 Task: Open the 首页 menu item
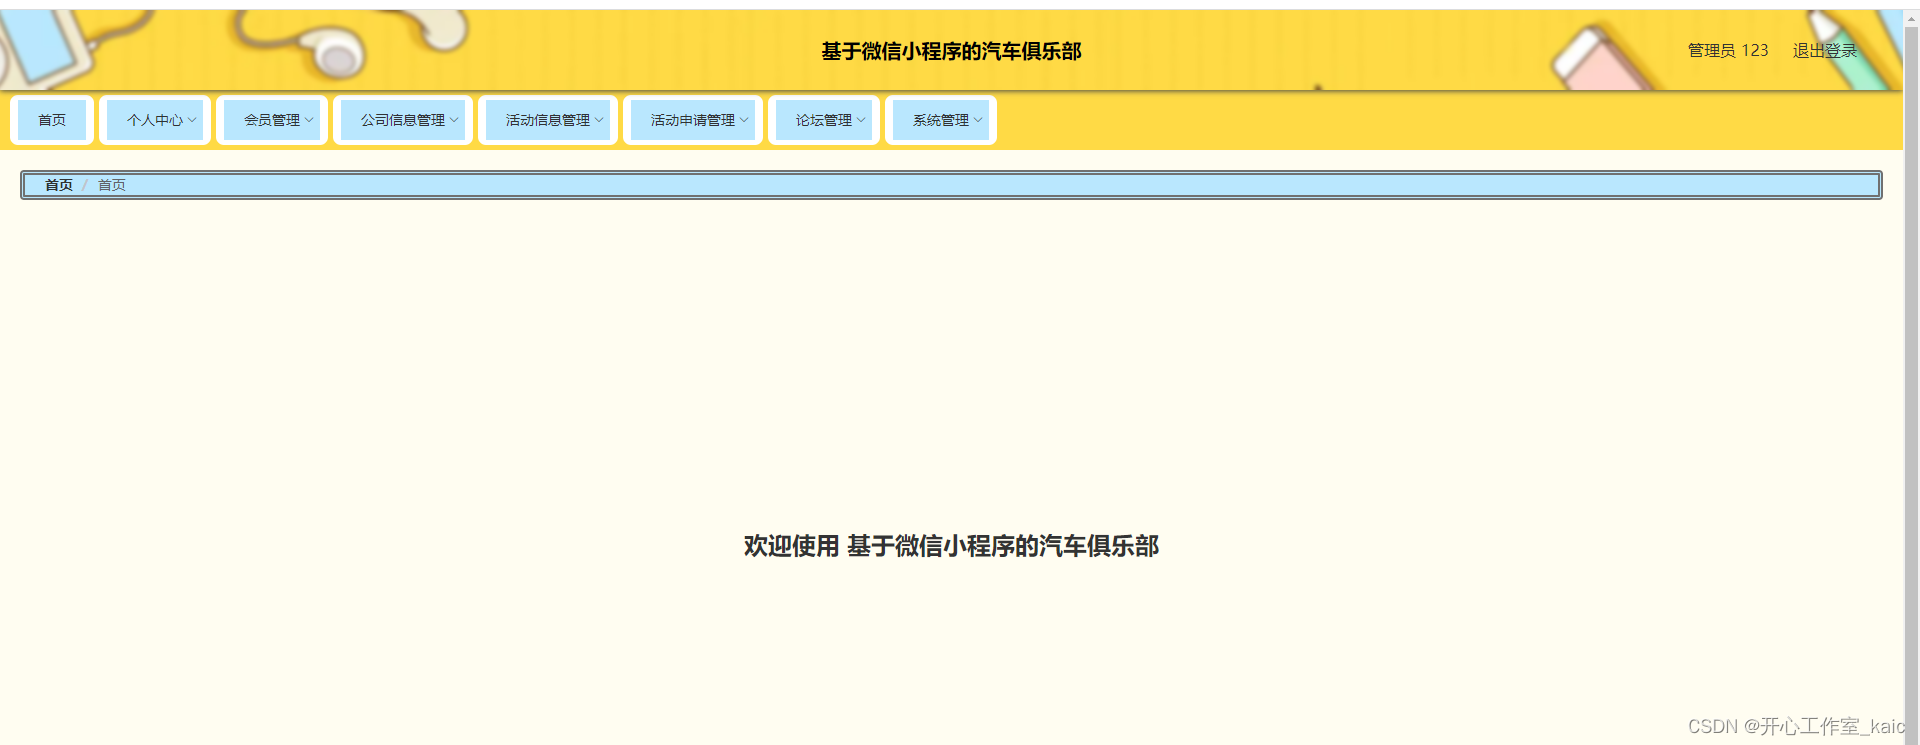52,120
